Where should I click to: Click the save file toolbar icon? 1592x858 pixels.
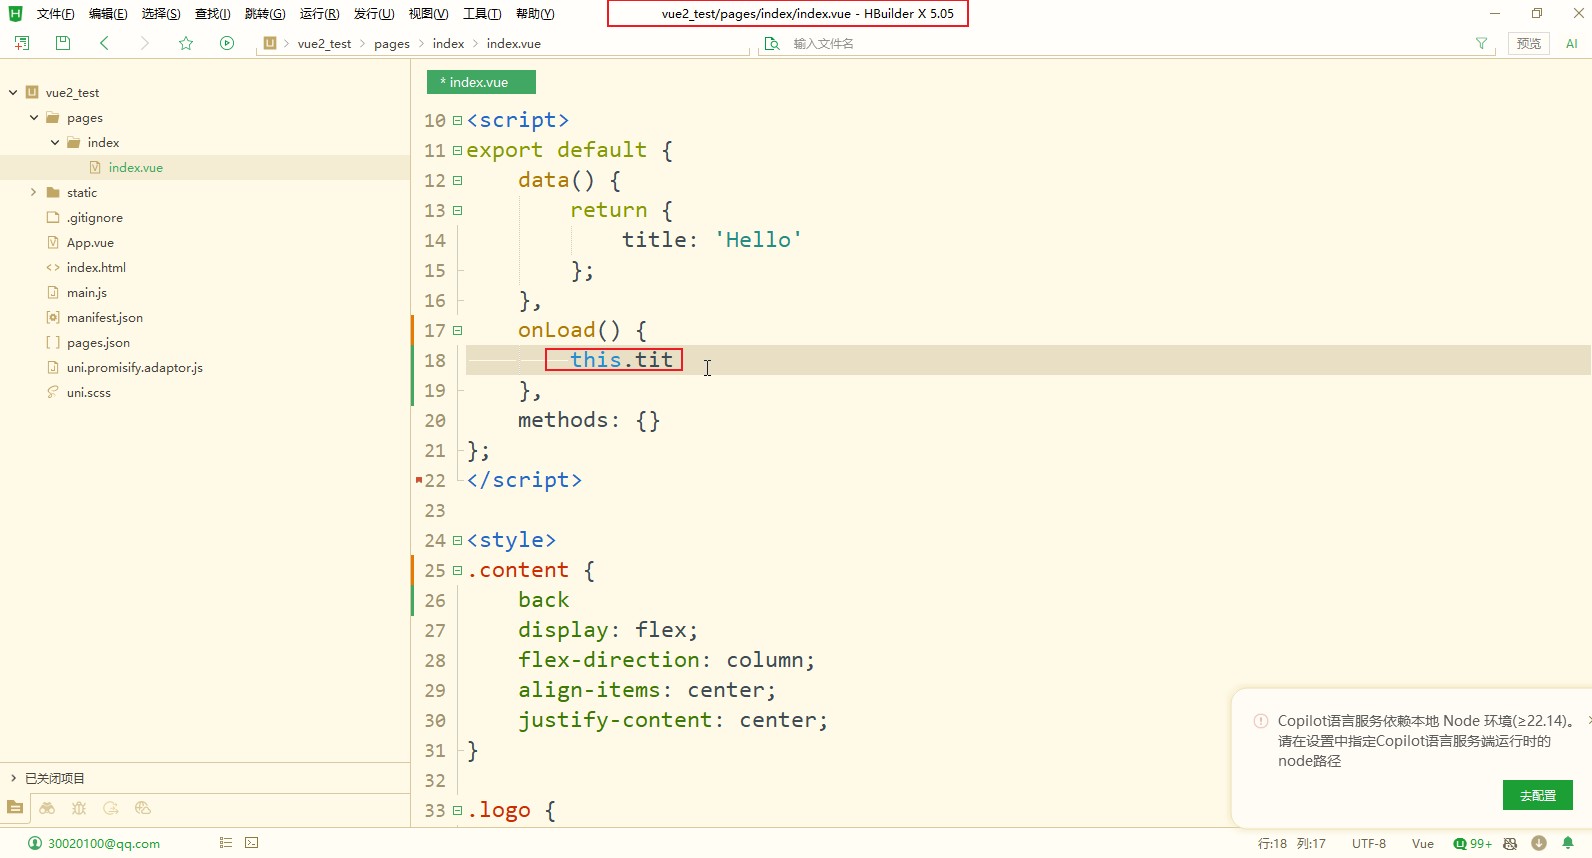pos(63,43)
